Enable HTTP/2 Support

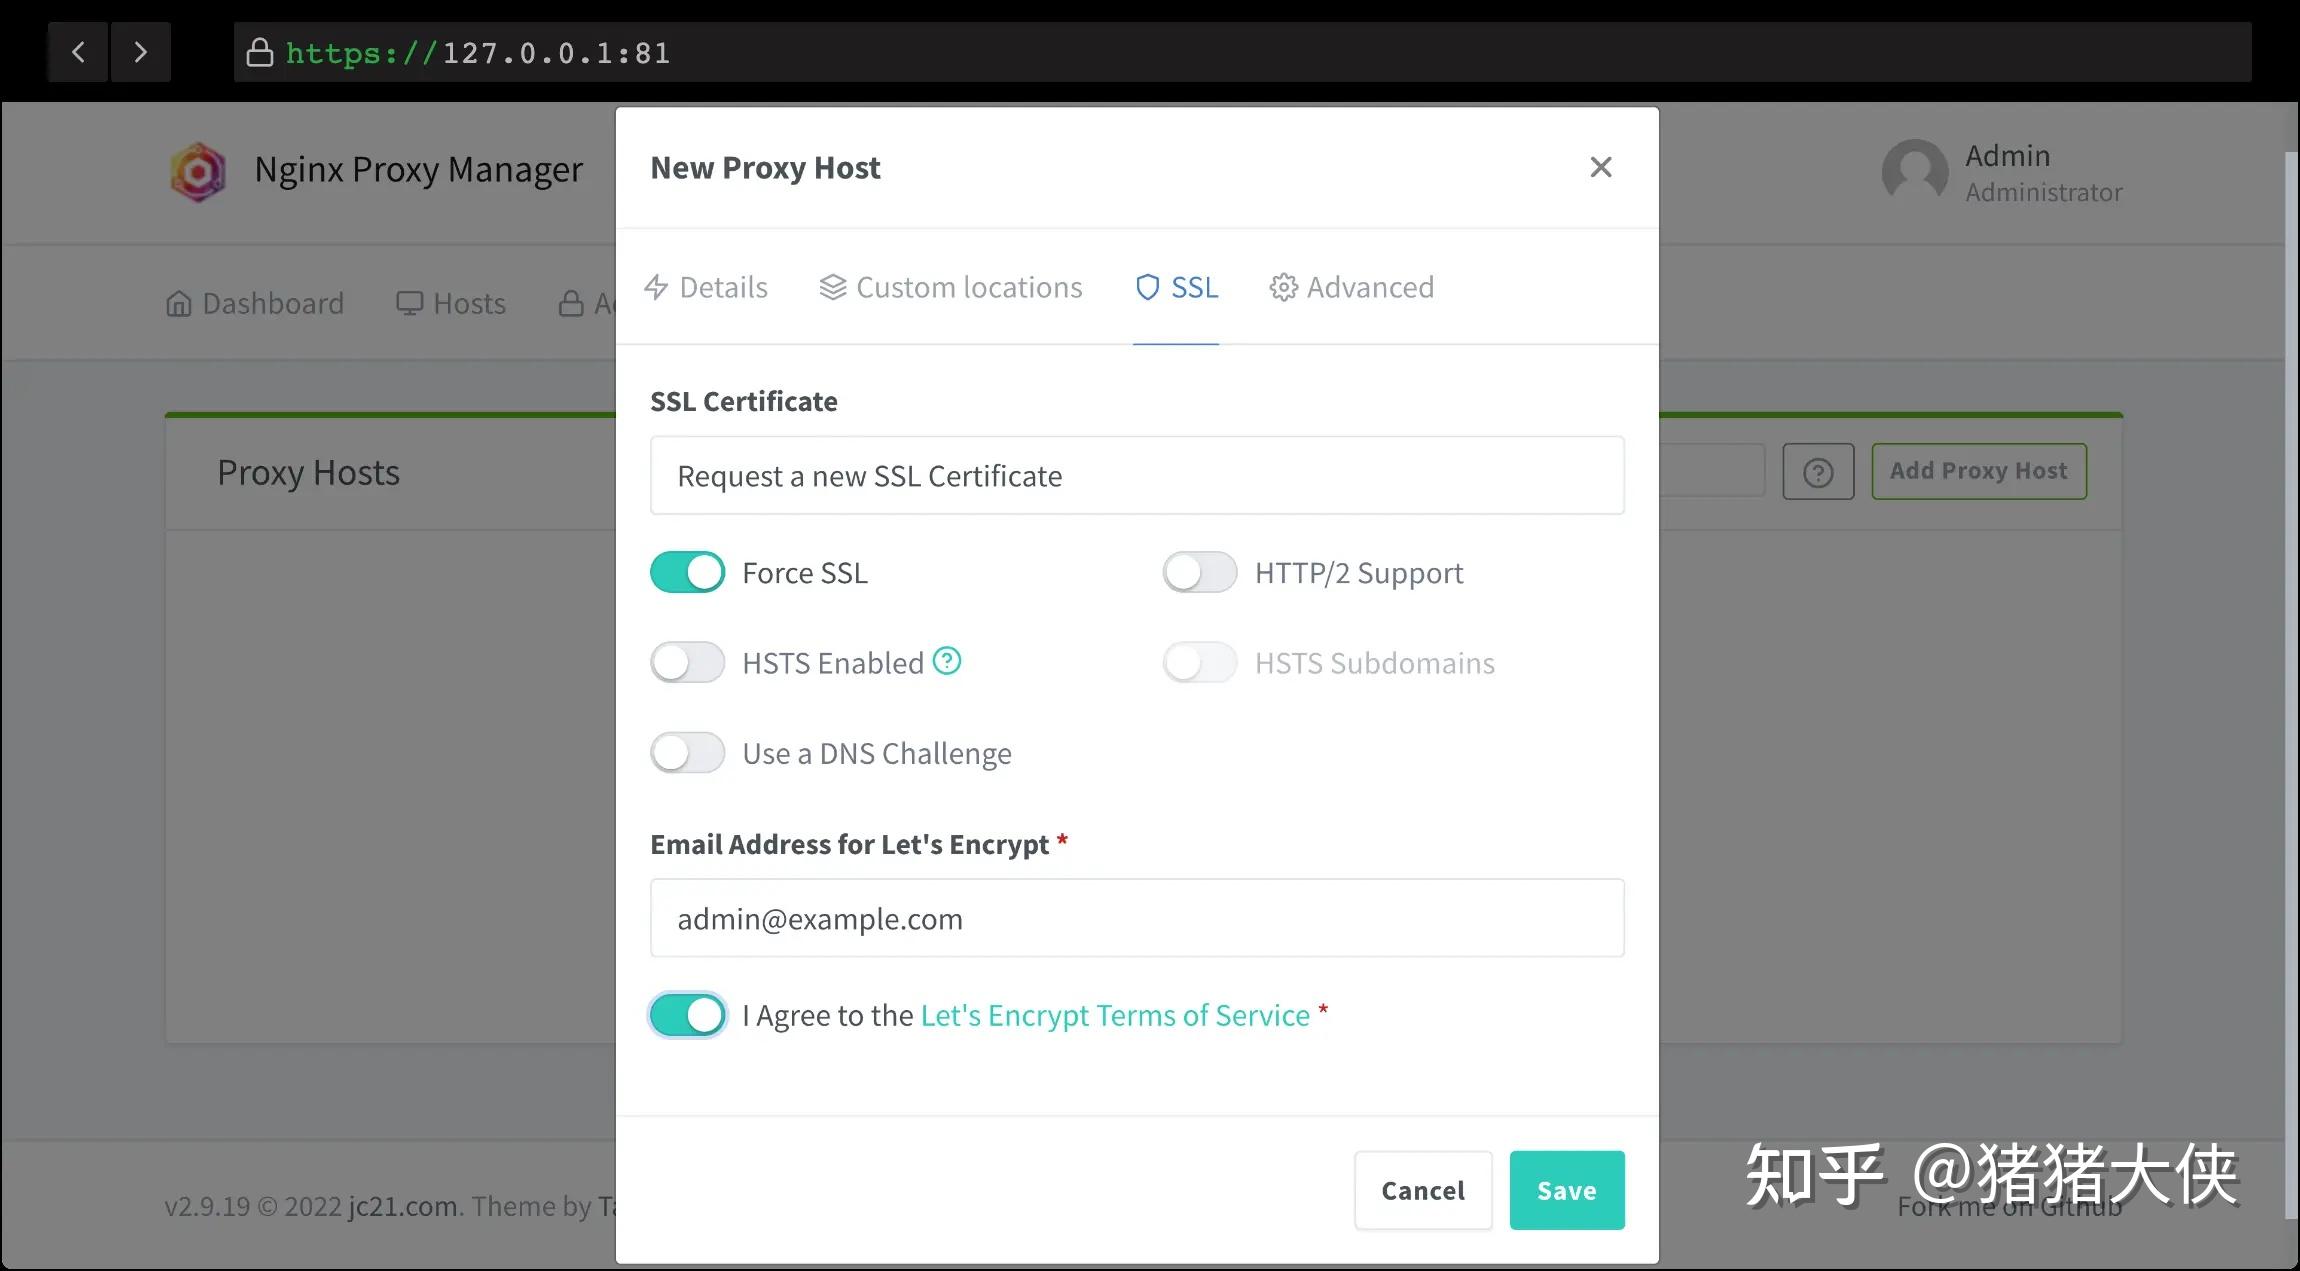[1199, 572]
